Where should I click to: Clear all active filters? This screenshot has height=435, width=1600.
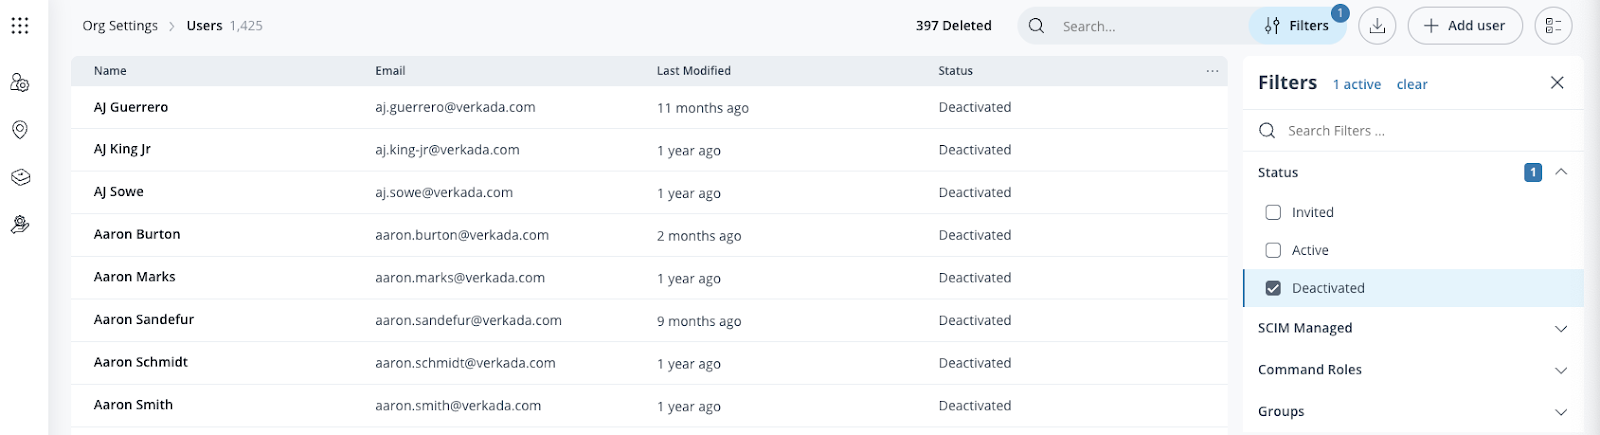1412,85
